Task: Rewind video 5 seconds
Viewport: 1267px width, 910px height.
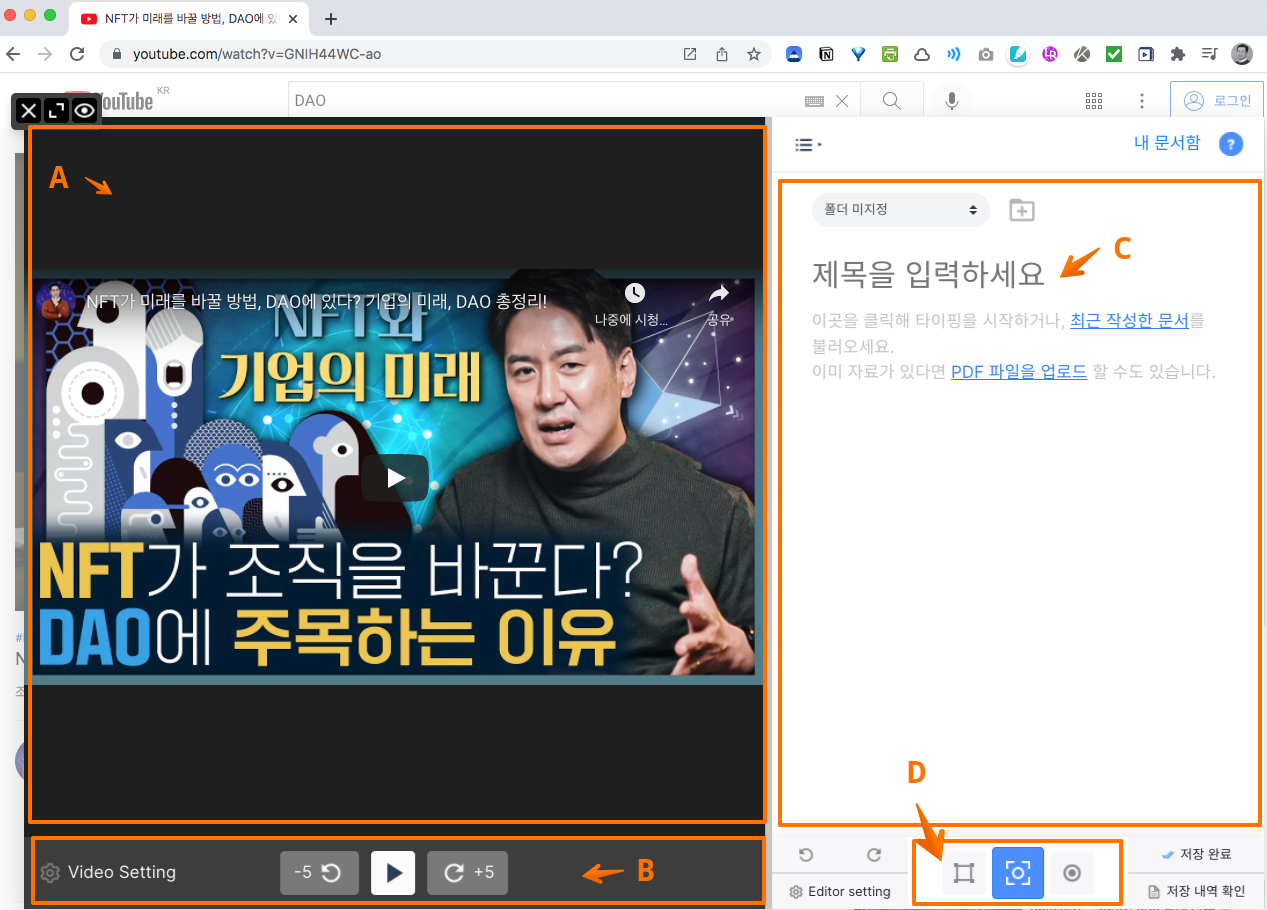Action: (319, 872)
